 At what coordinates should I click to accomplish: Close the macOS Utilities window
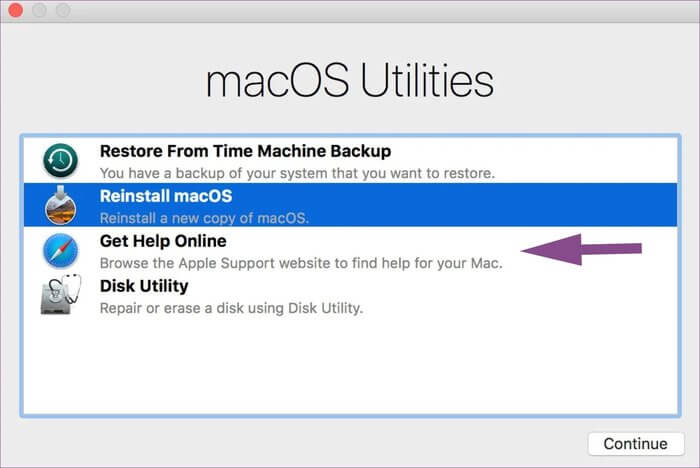pyautogui.click(x=16, y=10)
